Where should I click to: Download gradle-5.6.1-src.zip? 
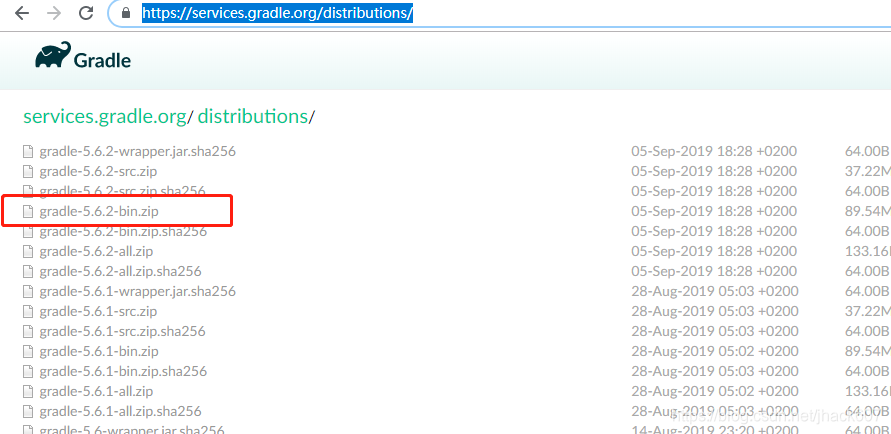[98, 311]
